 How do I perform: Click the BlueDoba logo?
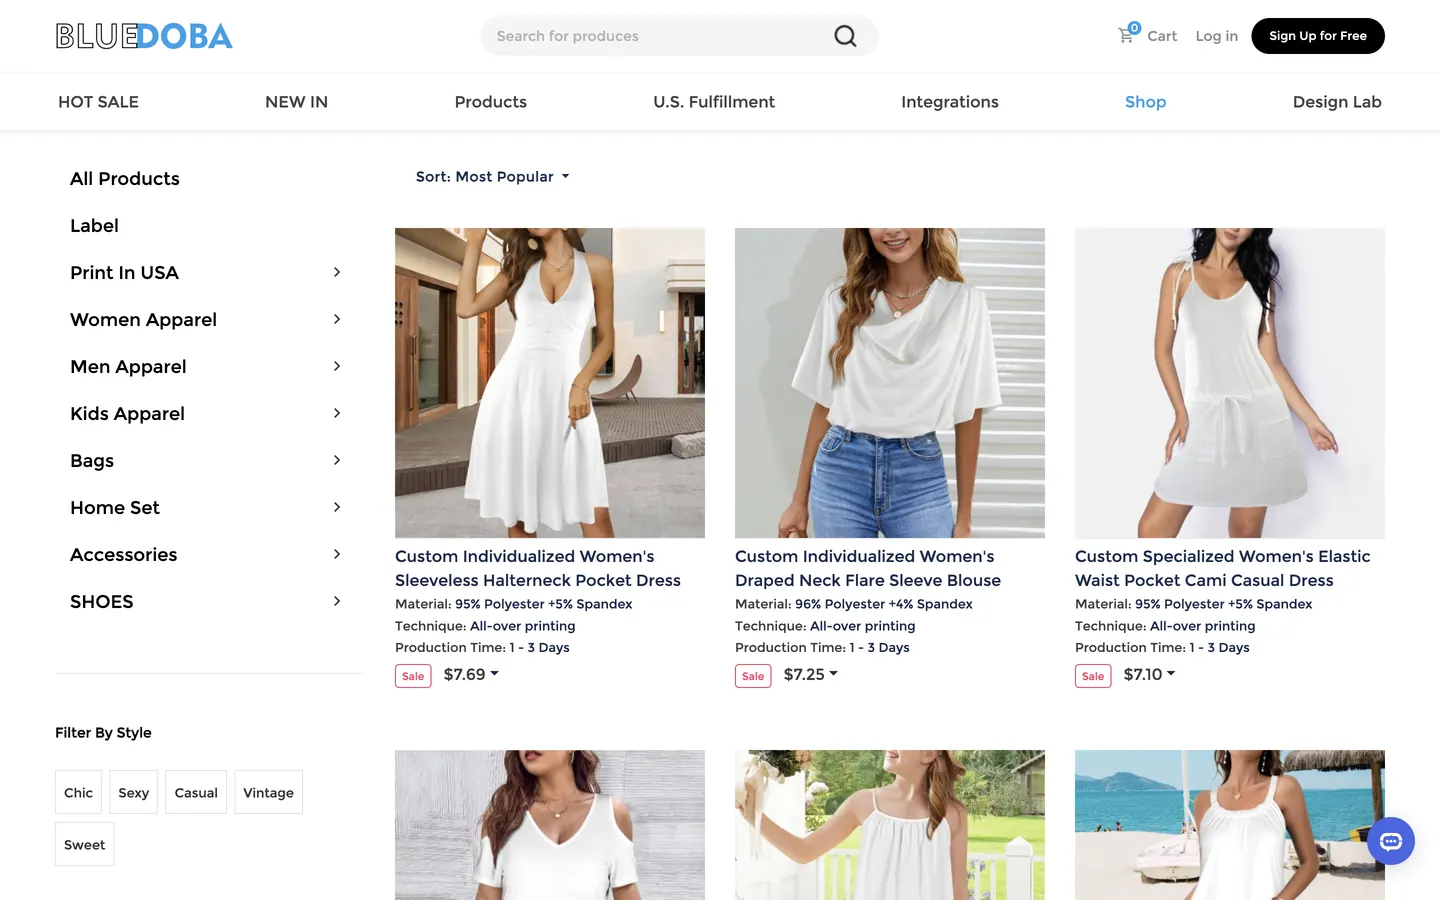point(144,36)
